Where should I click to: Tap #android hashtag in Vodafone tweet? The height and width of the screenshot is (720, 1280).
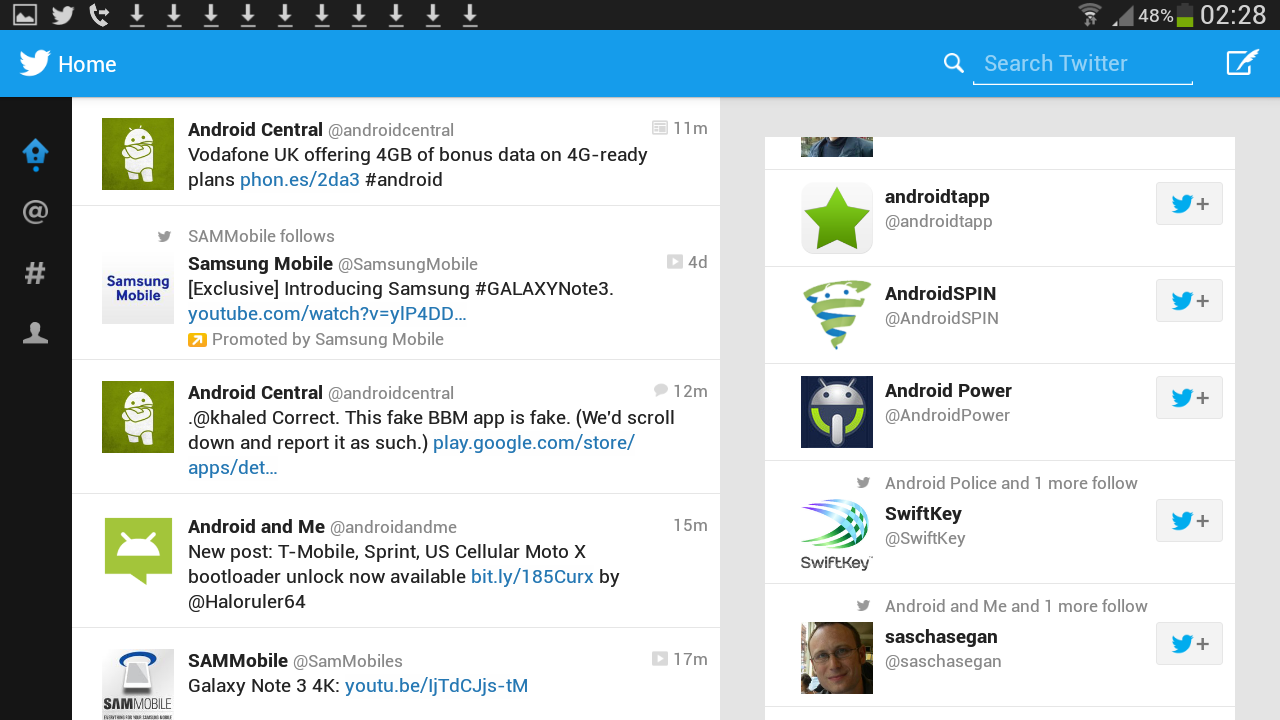click(404, 180)
